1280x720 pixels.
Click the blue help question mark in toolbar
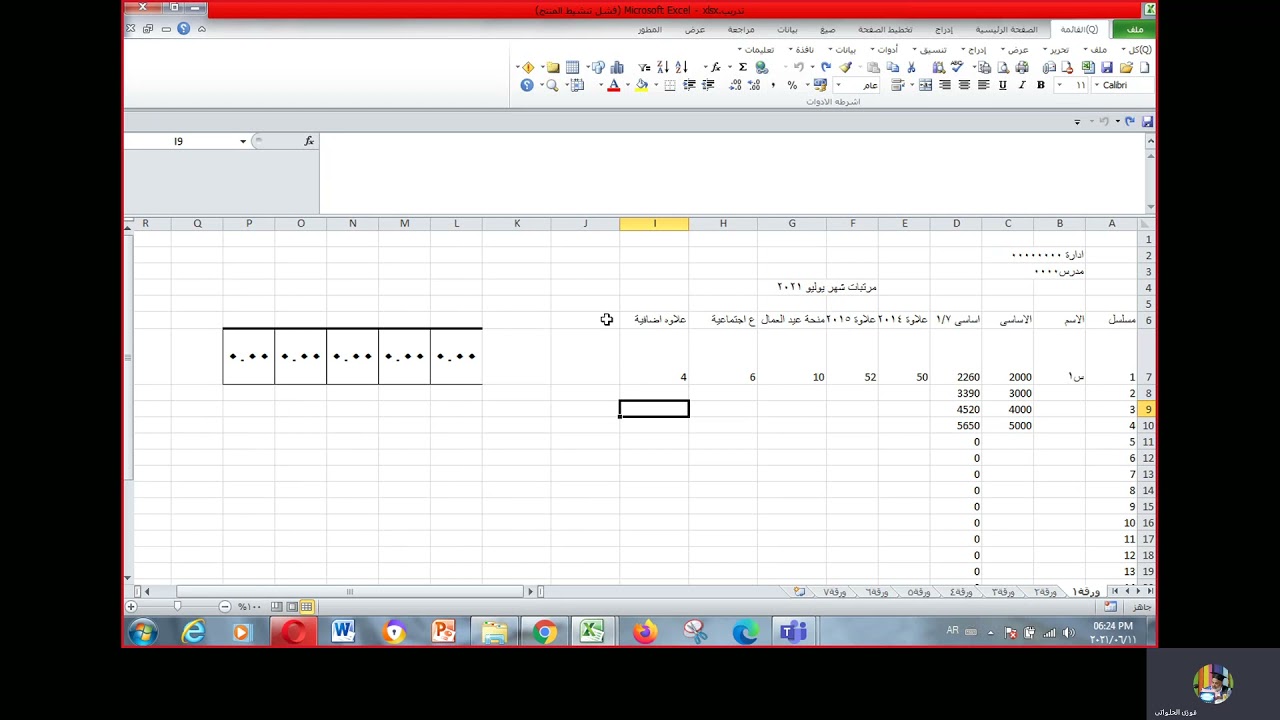point(527,85)
